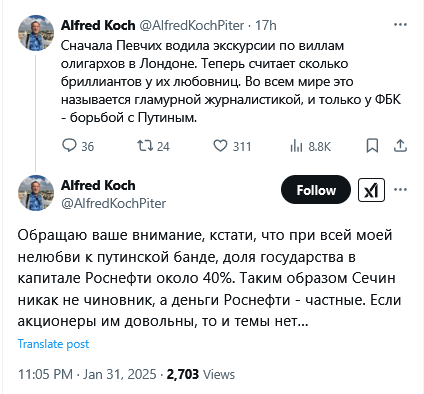Open Grok xI explain icon
Image resolution: width=424 pixels, height=394 pixels.
[x=371, y=190]
